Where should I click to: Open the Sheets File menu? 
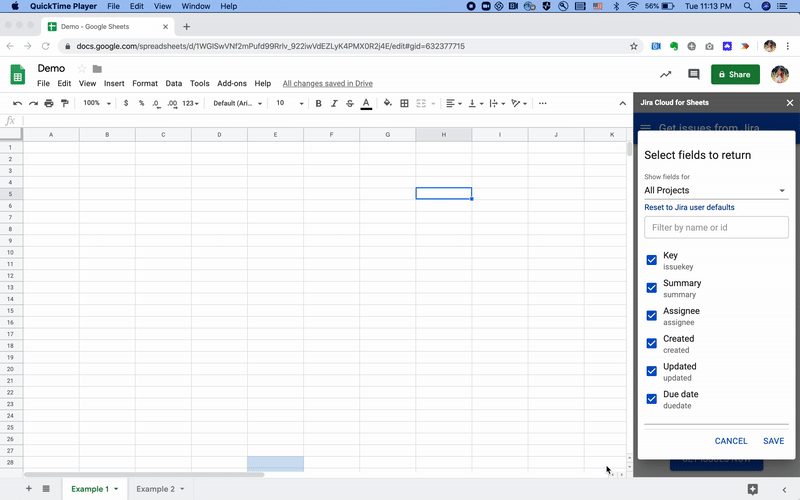click(43, 83)
